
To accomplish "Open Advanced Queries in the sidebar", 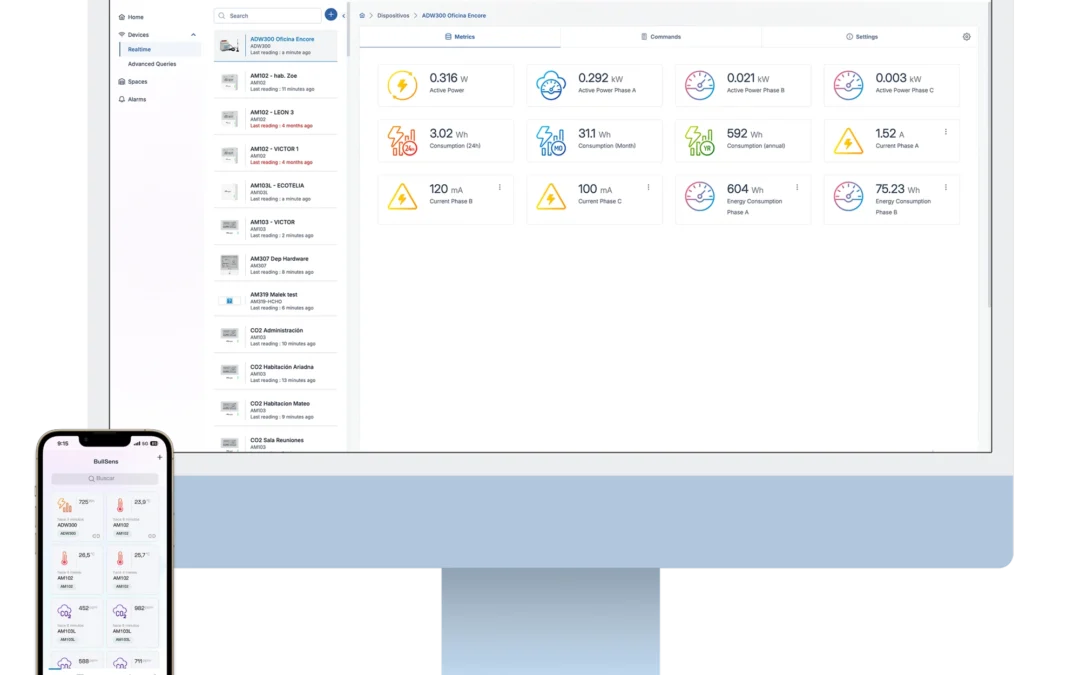I will click(152, 64).
